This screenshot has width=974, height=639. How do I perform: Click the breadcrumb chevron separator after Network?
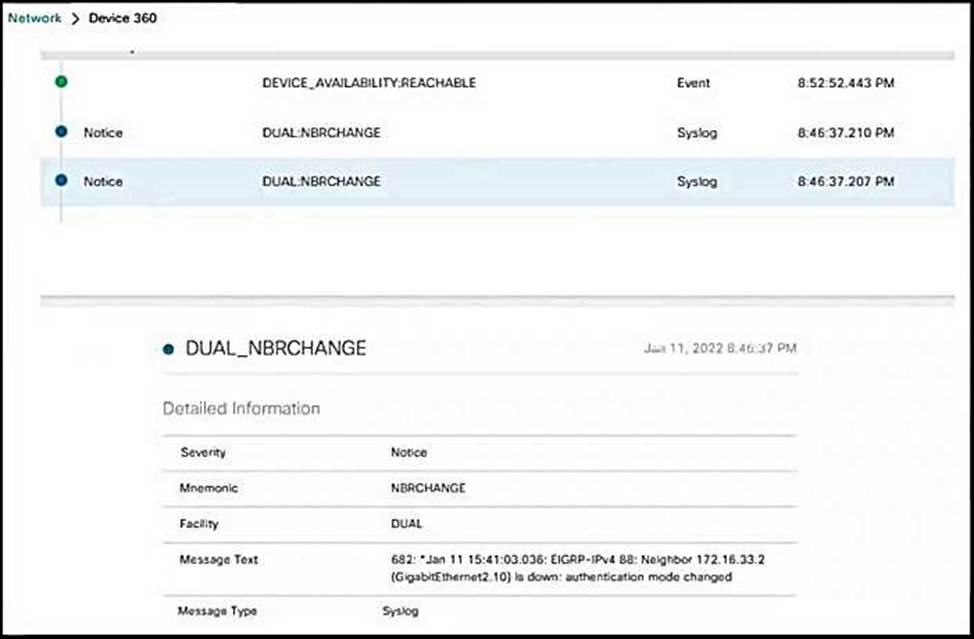point(75,18)
